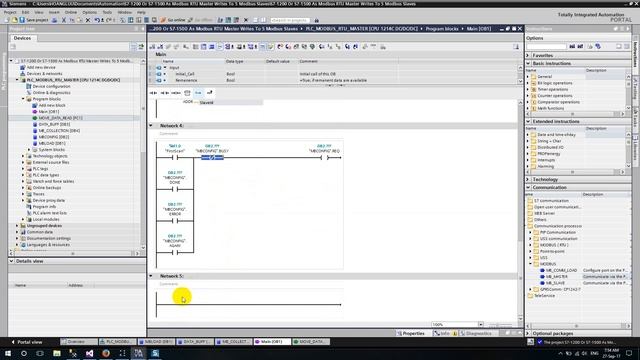Expand the Optional packages section
Viewport: 640px width, 360px height.
coord(528,333)
